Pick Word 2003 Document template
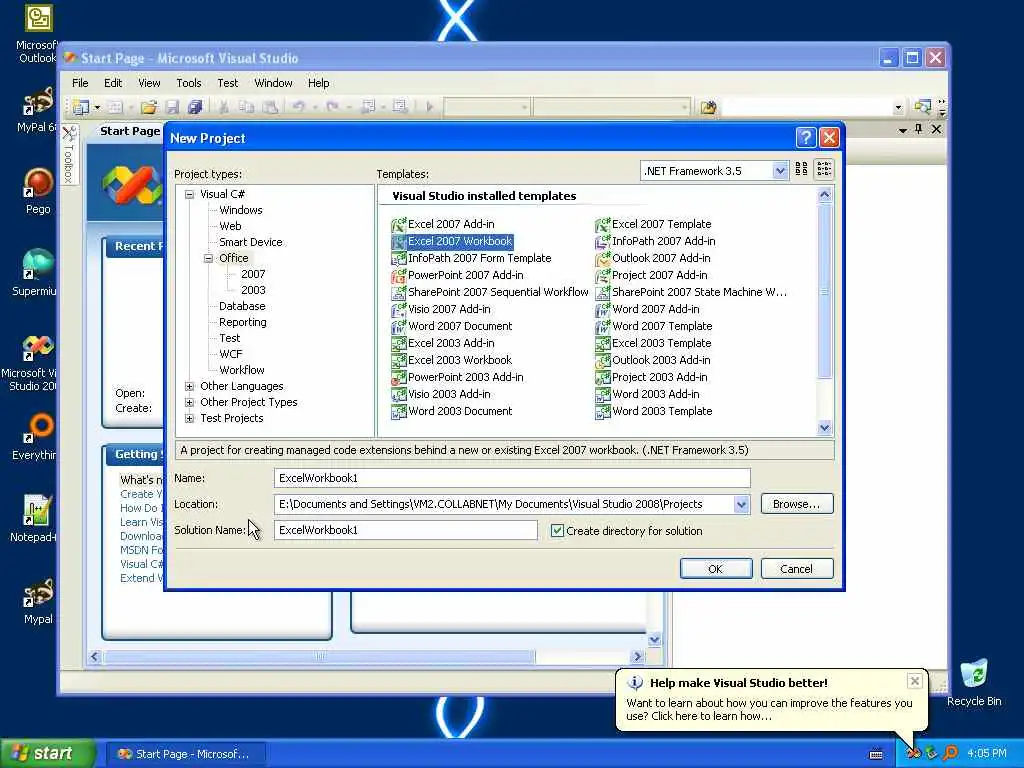 [x=451, y=411]
